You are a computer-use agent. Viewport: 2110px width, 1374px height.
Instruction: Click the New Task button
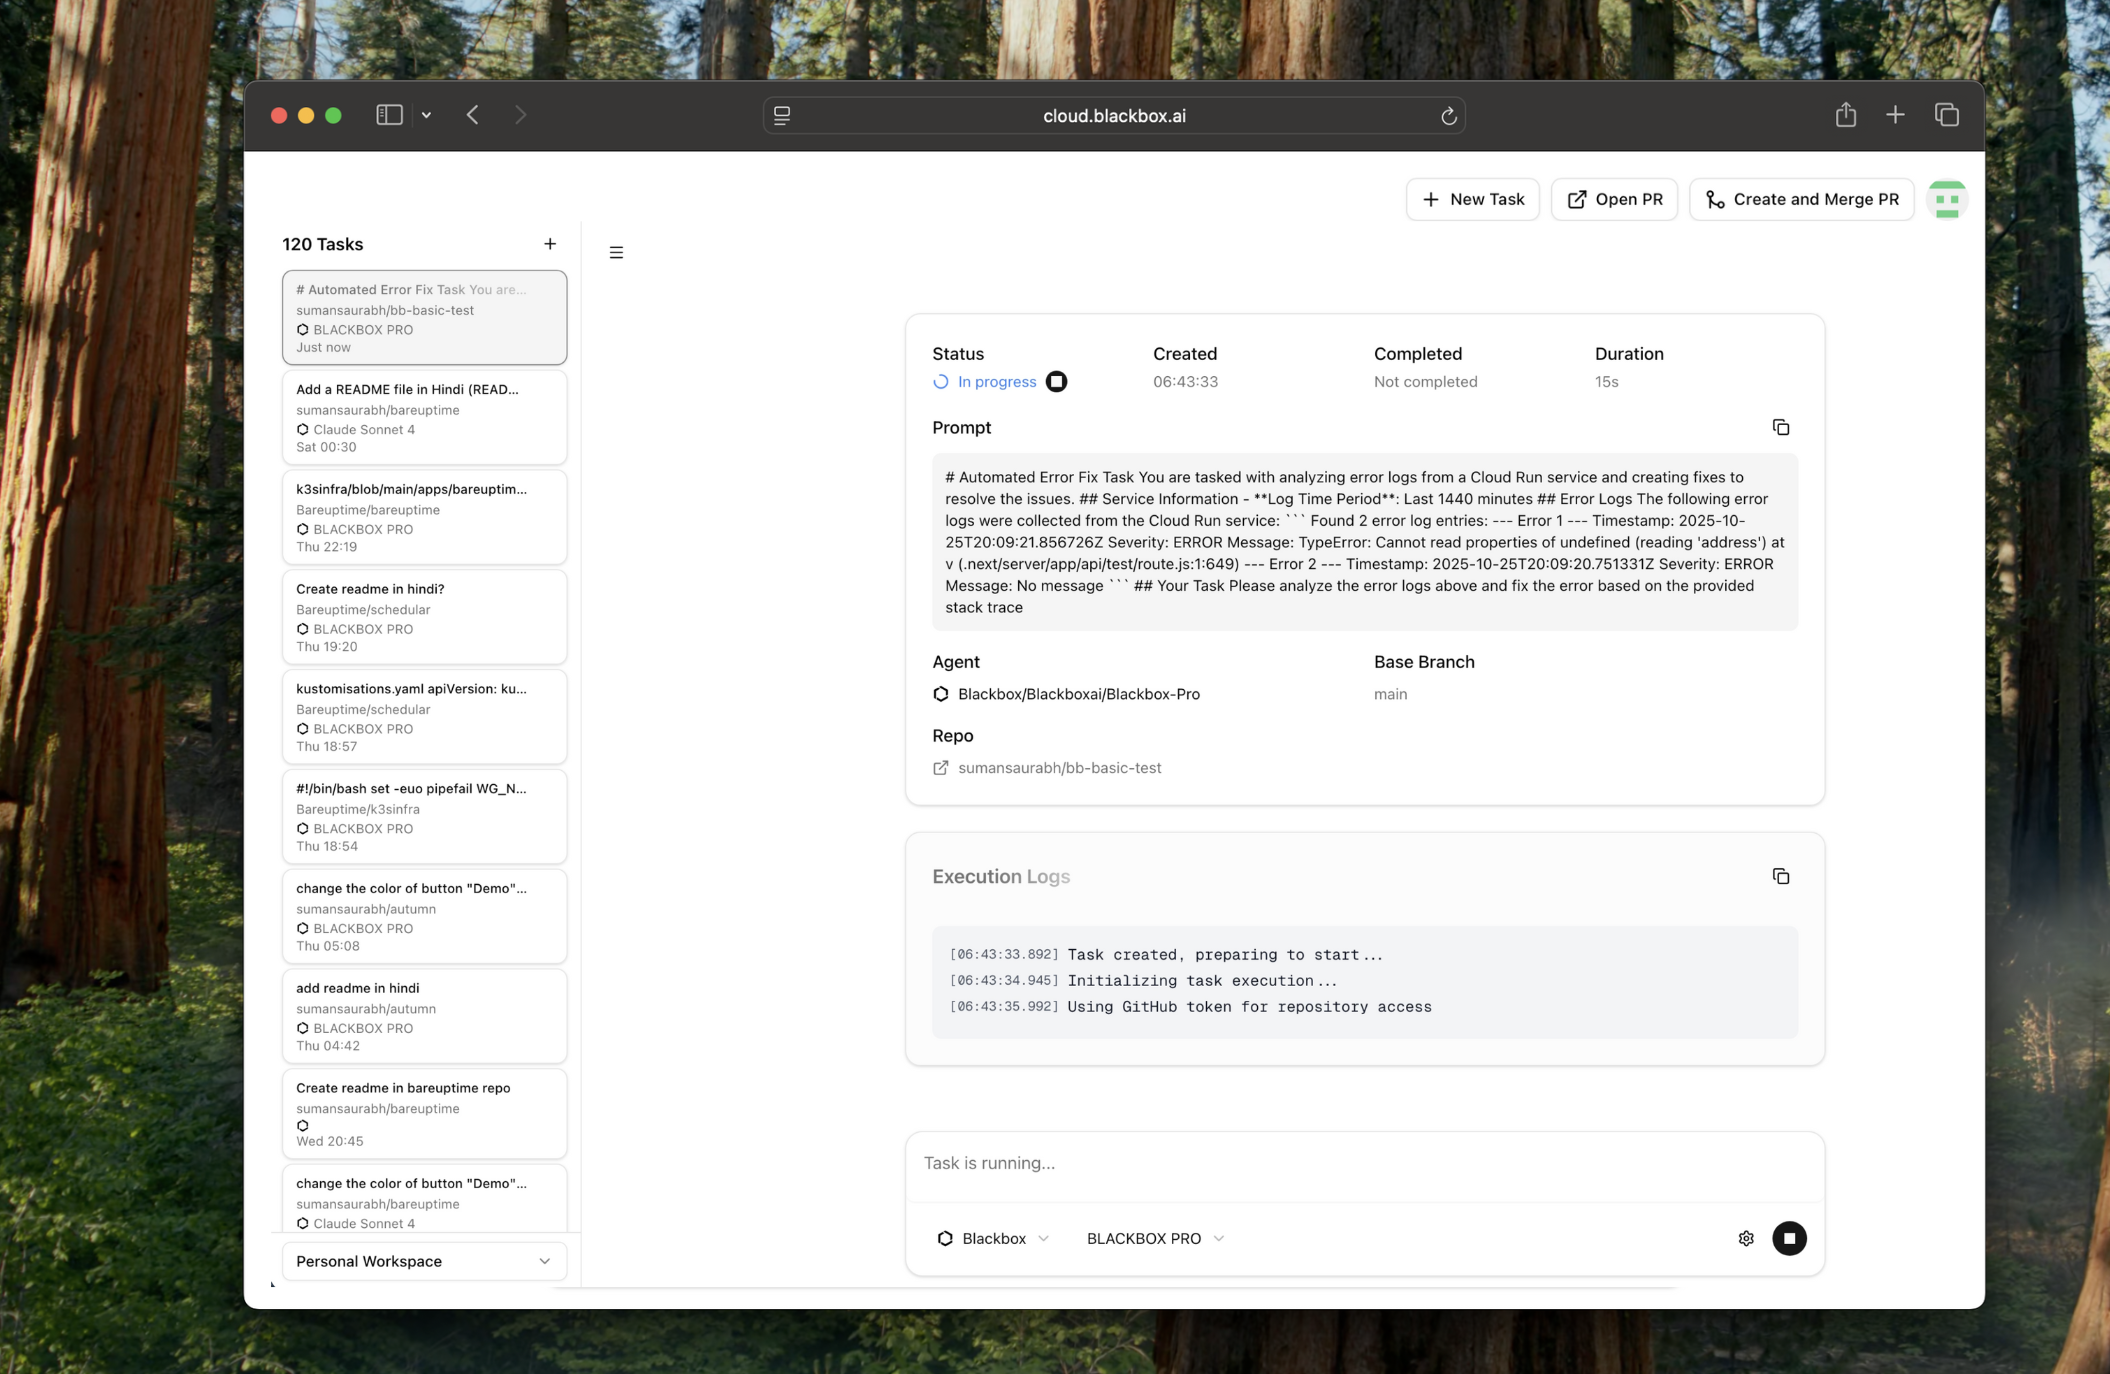(1472, 199)
